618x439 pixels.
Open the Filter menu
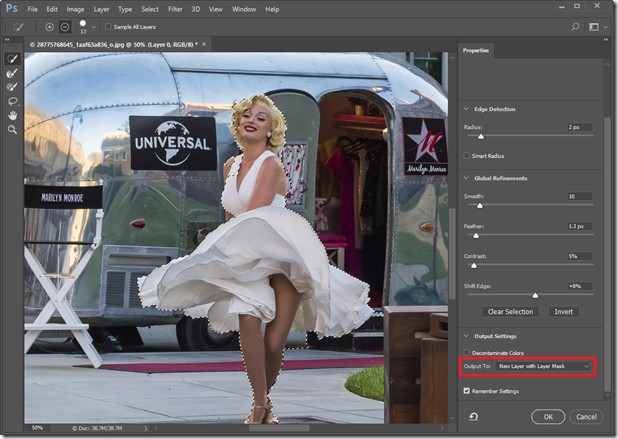tap(176, 9)
